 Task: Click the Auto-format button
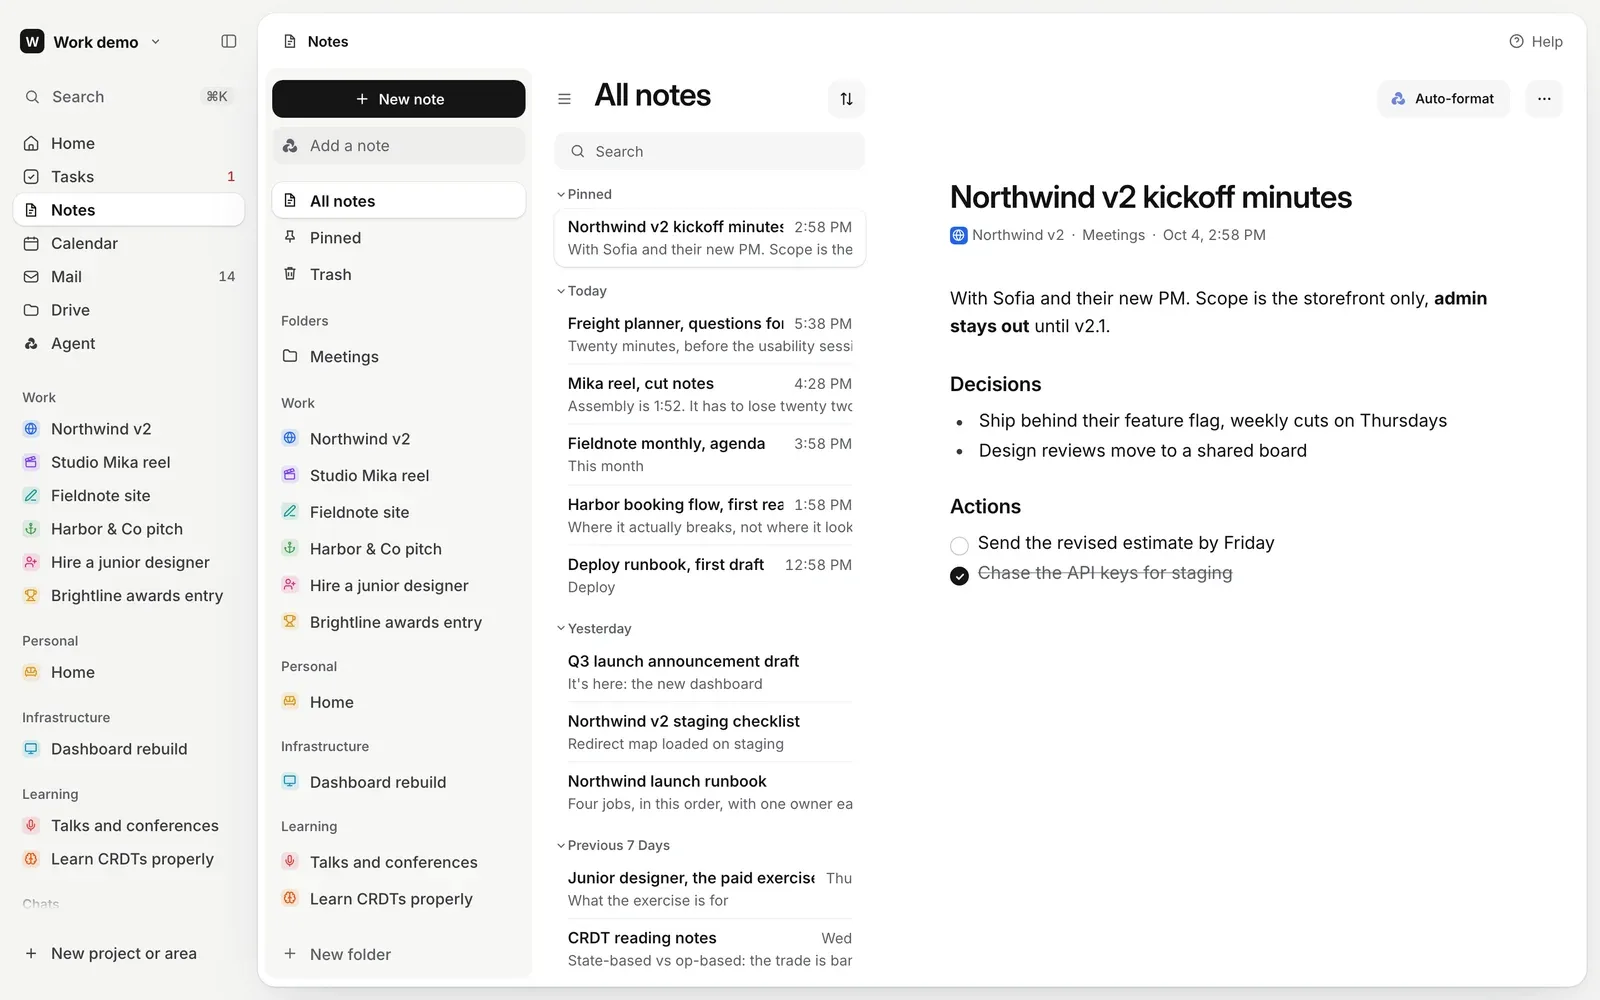[x=1443, y=98]
